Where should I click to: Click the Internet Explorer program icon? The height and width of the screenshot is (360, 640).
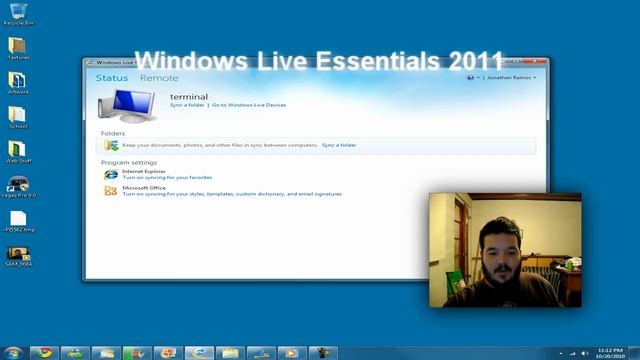point(111,174)
